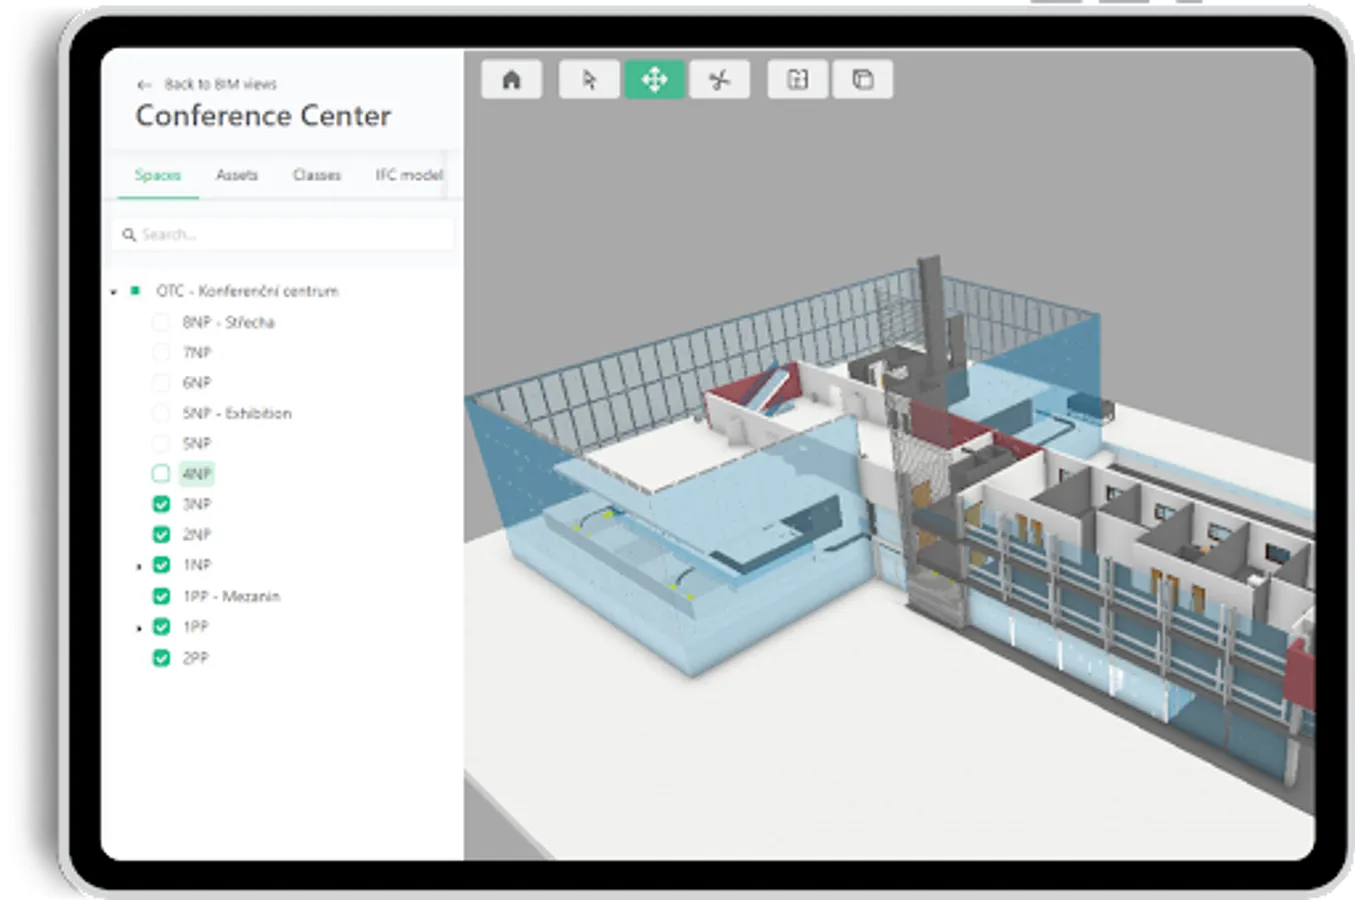1355x900 pixels.
Task: Uncheck the 1PP checkbox above 2PP
Action: click(160, 627)
